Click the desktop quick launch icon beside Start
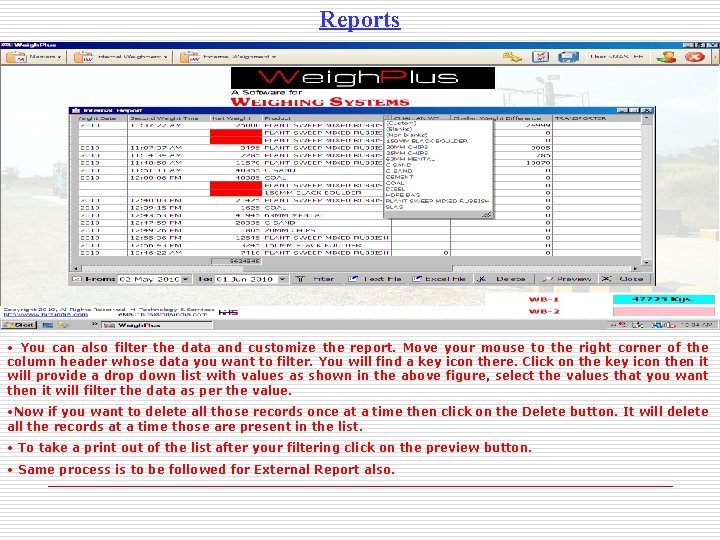 [x=47, y=325]
